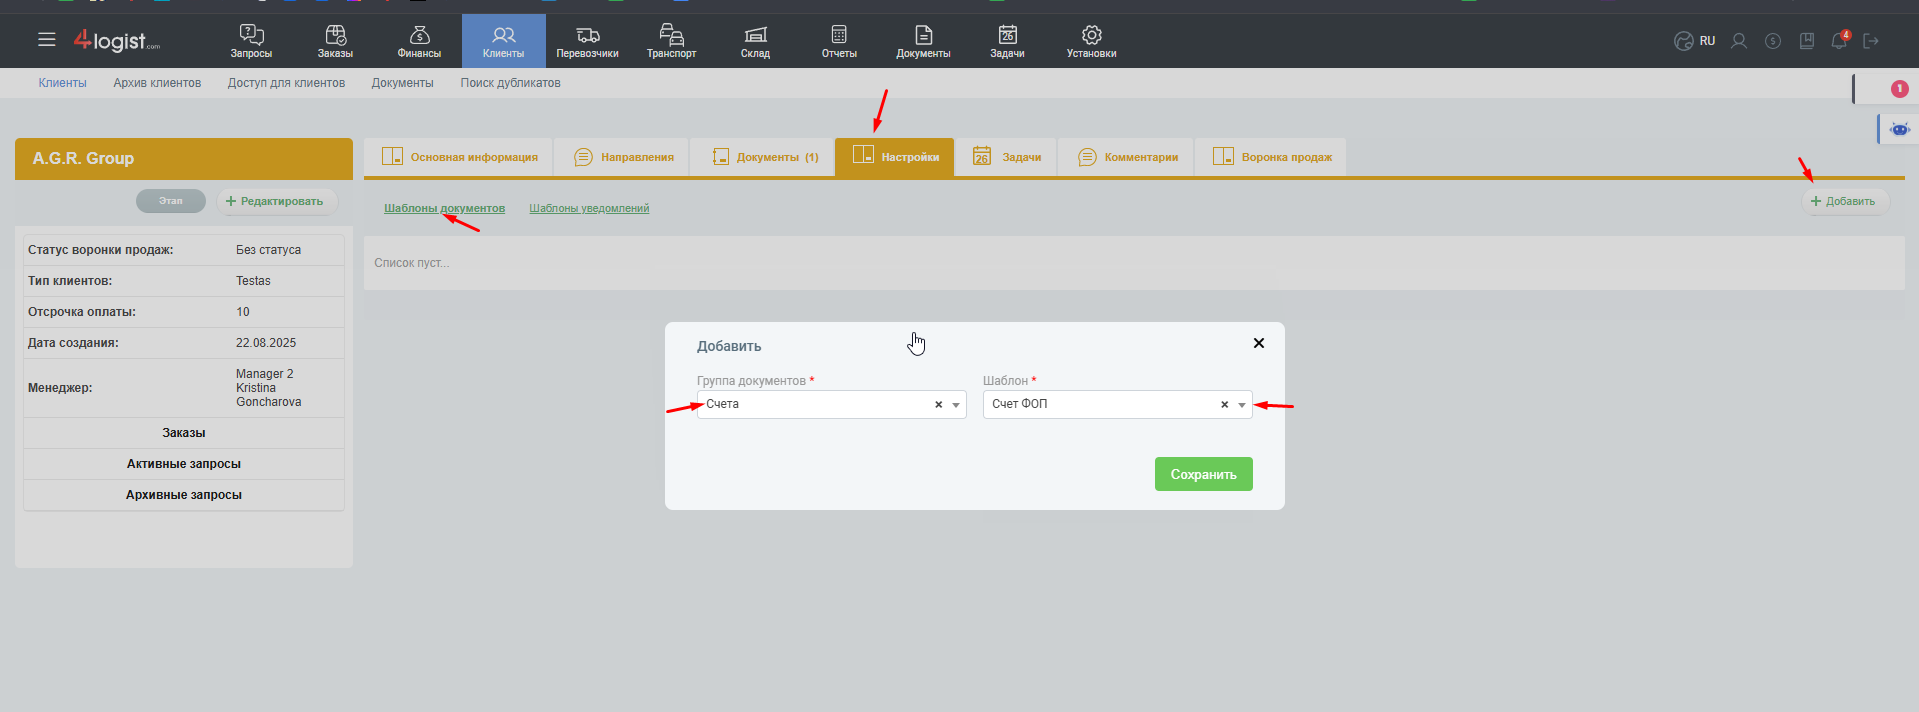Open Установки settings gear
1919x712 pixels.
[x=1091, y=42]
